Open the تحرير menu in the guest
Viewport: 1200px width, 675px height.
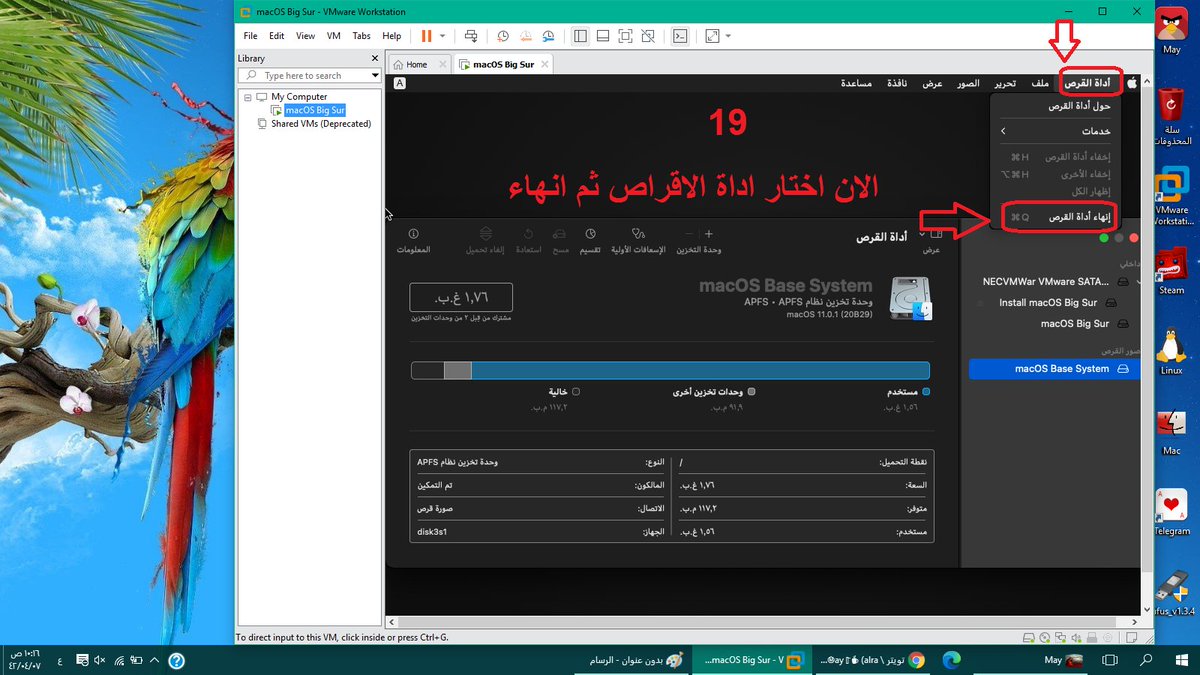(x=1005, y=83)
